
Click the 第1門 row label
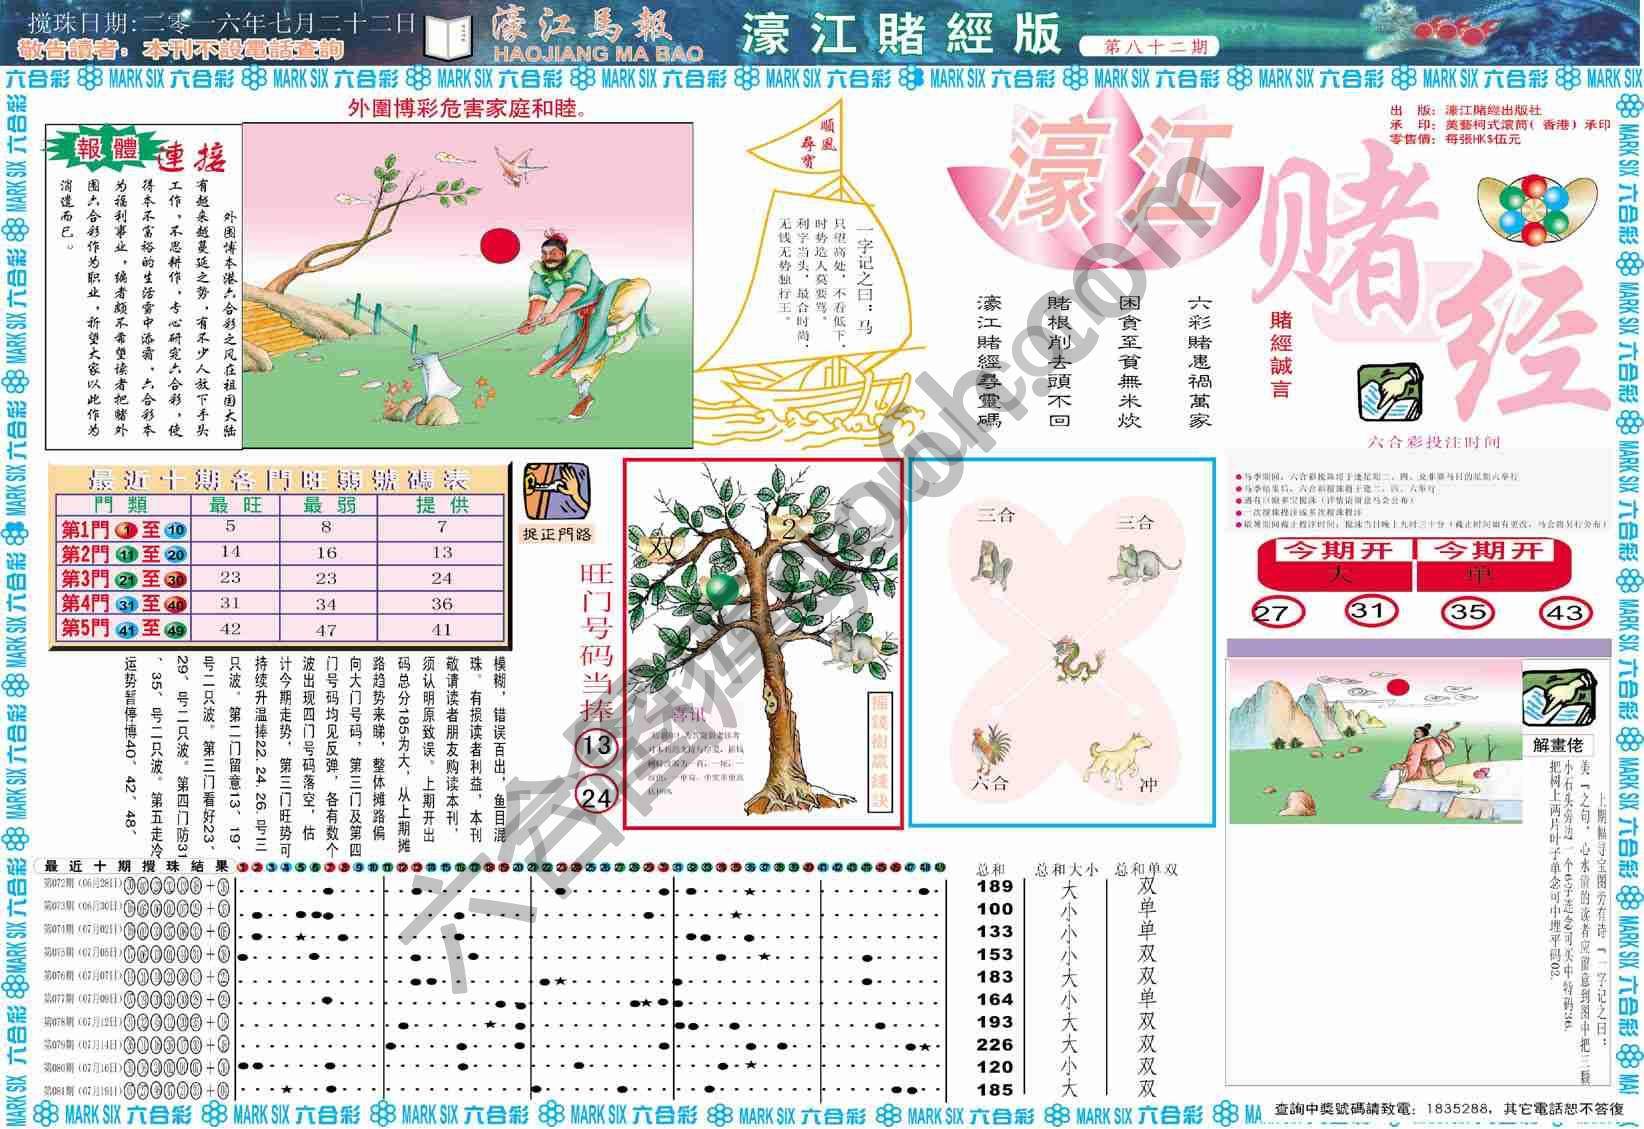(124, 529)
